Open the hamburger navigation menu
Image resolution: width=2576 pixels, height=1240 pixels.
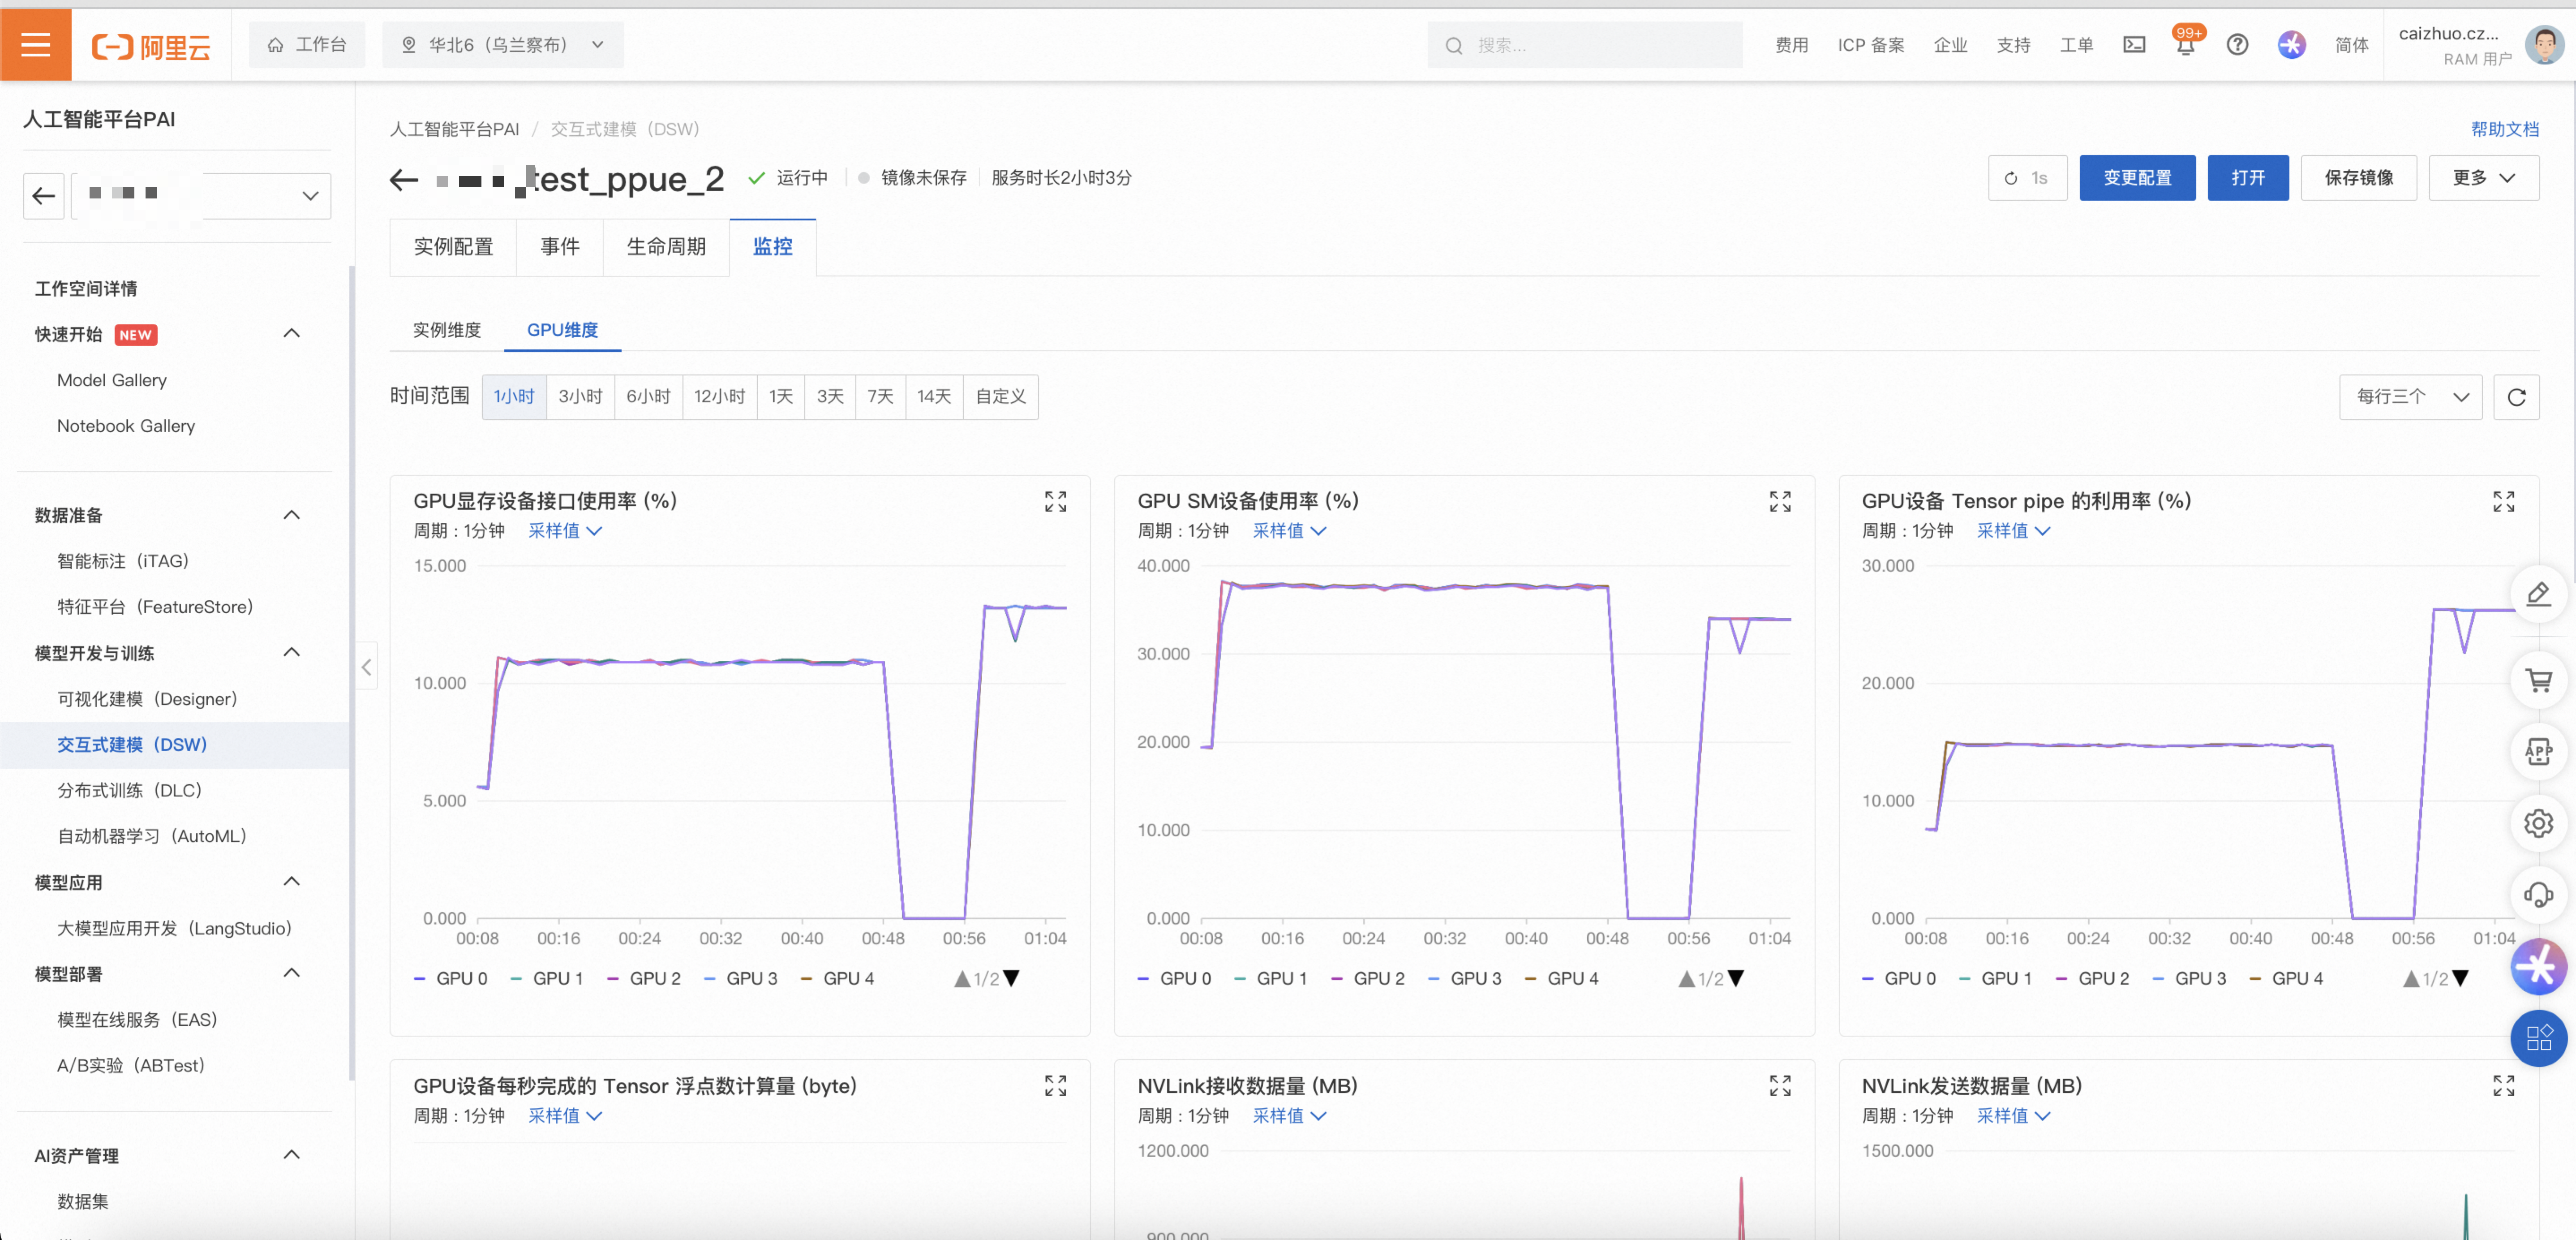coord(35,45)
